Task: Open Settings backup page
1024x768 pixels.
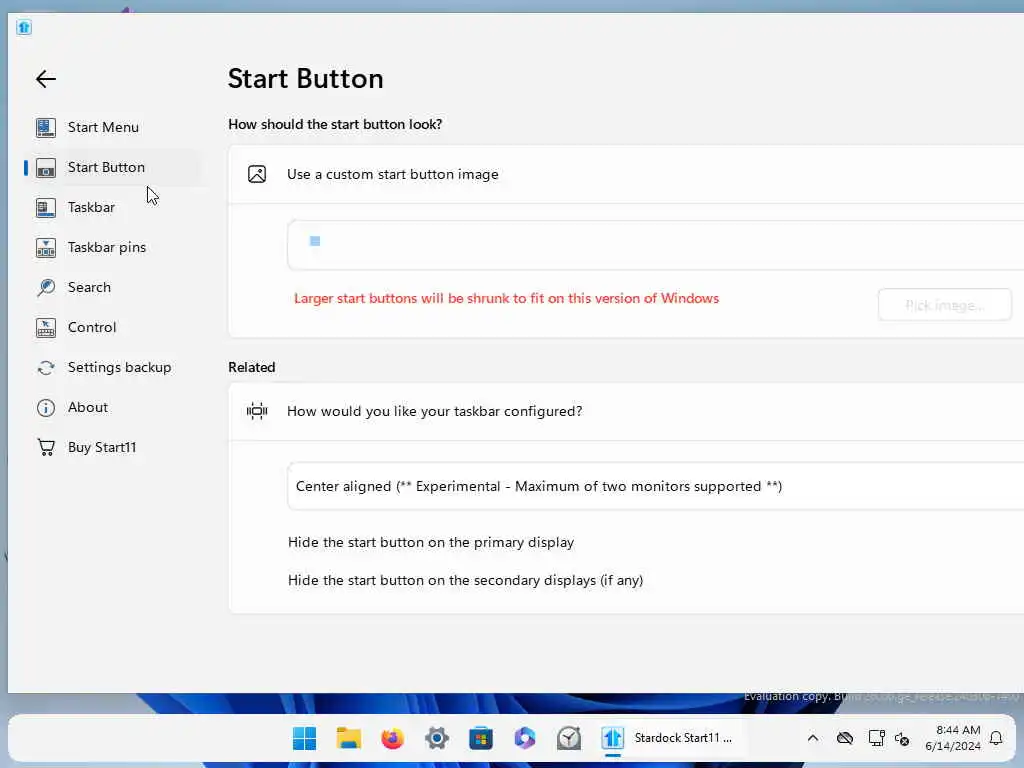Action: pyautogui.click(x=115, y=368)
